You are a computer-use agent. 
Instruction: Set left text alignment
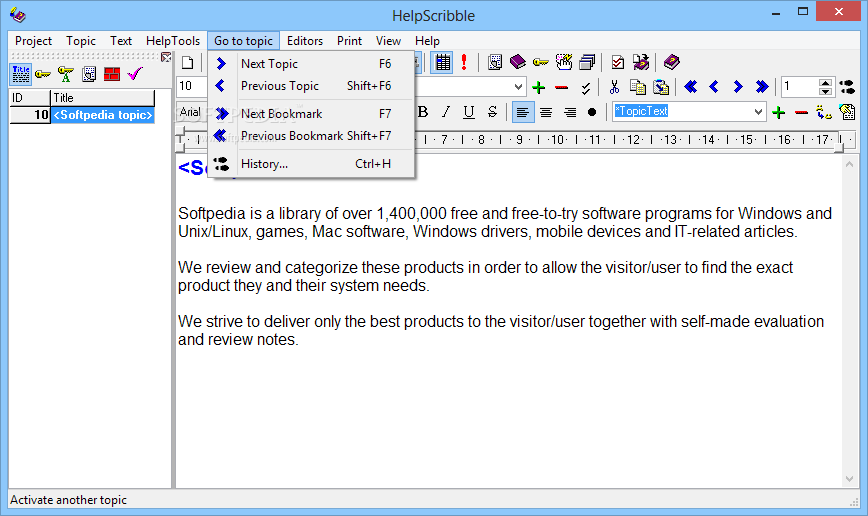[x=522, y=112]
